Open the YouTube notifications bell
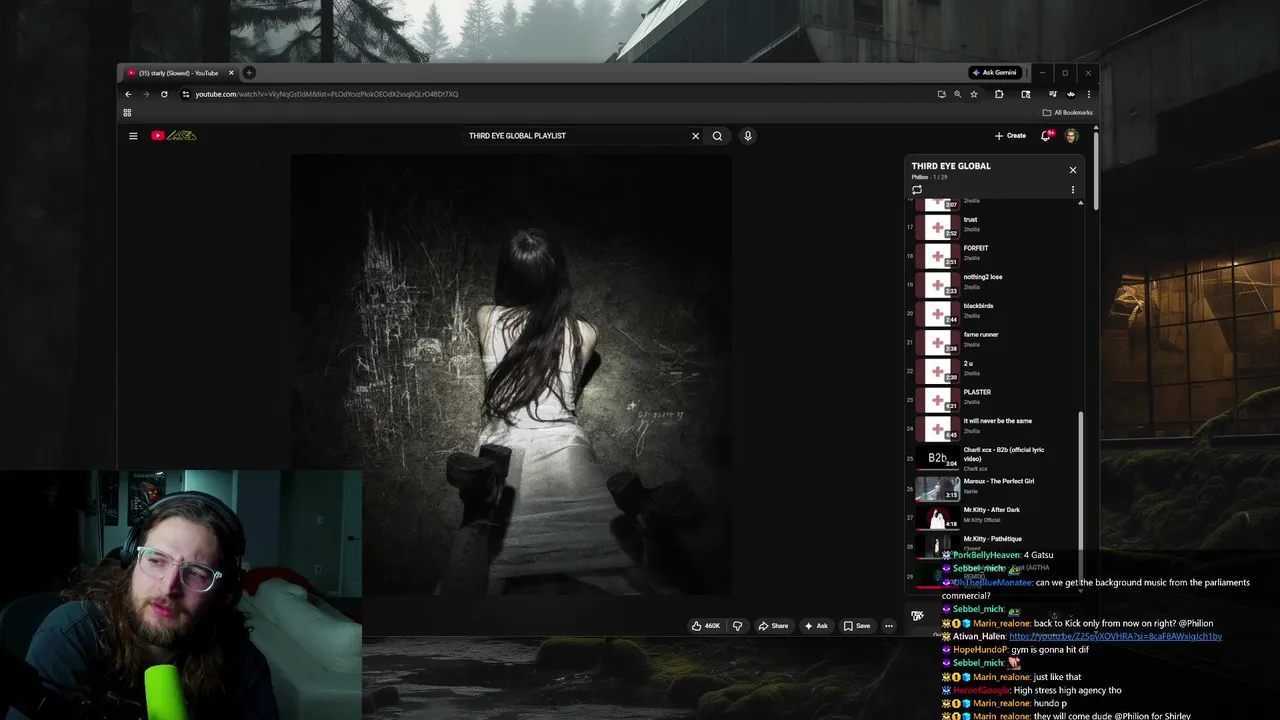This screenshot has height=720, width=1280. click(1046, 136)
